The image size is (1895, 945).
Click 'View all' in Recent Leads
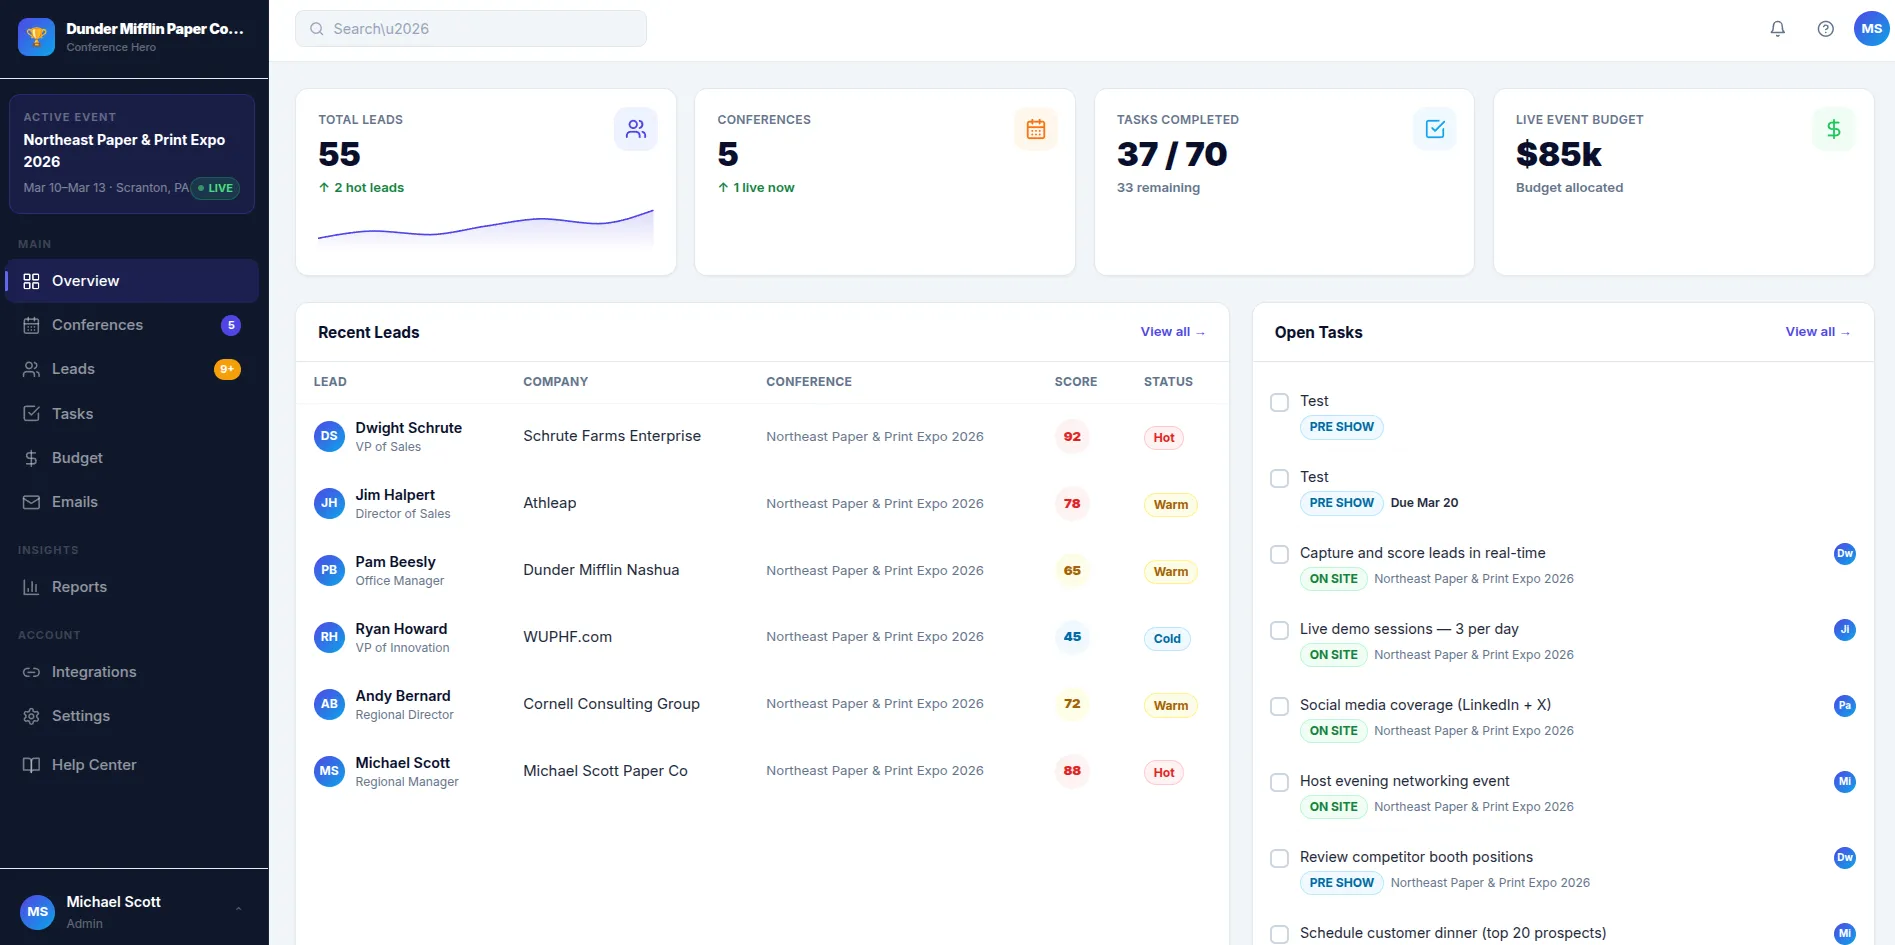pos(1171,332)
